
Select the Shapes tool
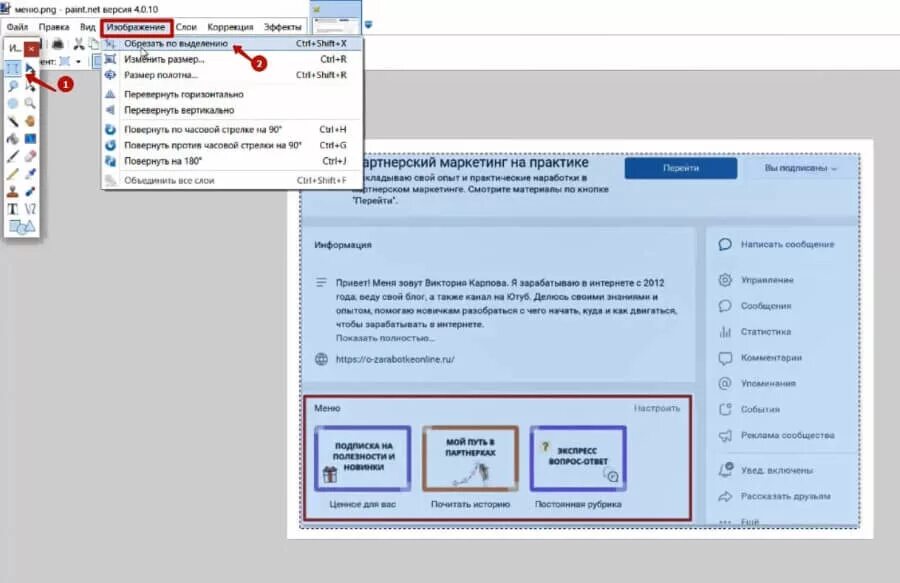tap(22, 227)
